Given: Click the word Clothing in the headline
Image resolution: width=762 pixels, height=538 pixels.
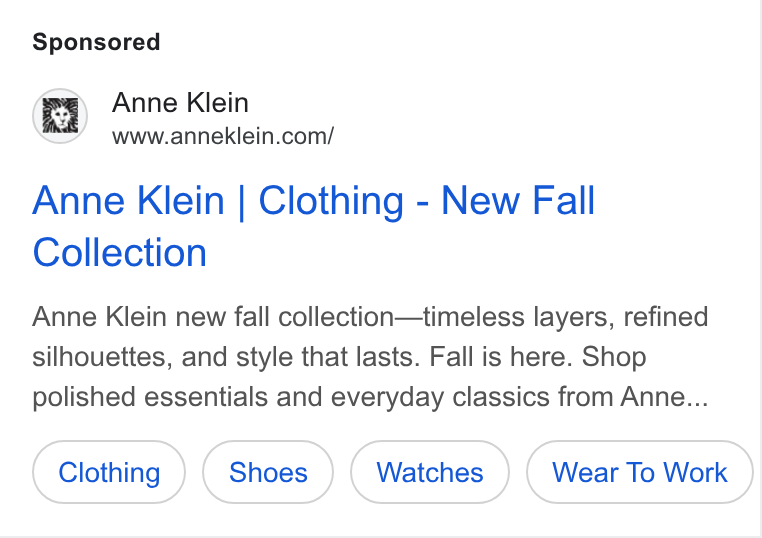Looking at the screenshot, I should pyautogui.click(x=331, y=200).
